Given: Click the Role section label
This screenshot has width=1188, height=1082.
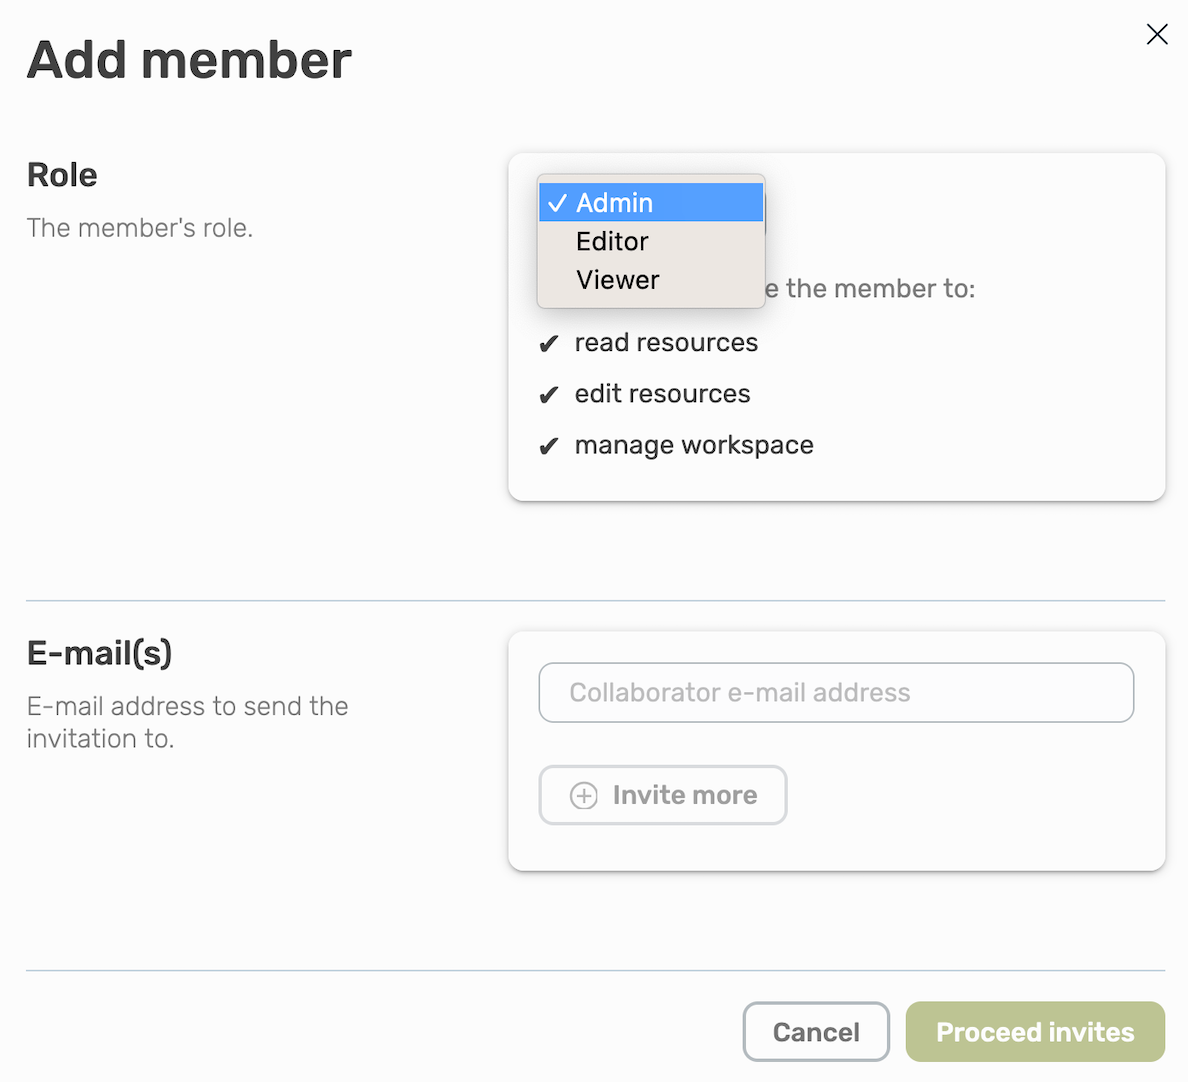Looking at the screenshot, I should pos(62,174).
